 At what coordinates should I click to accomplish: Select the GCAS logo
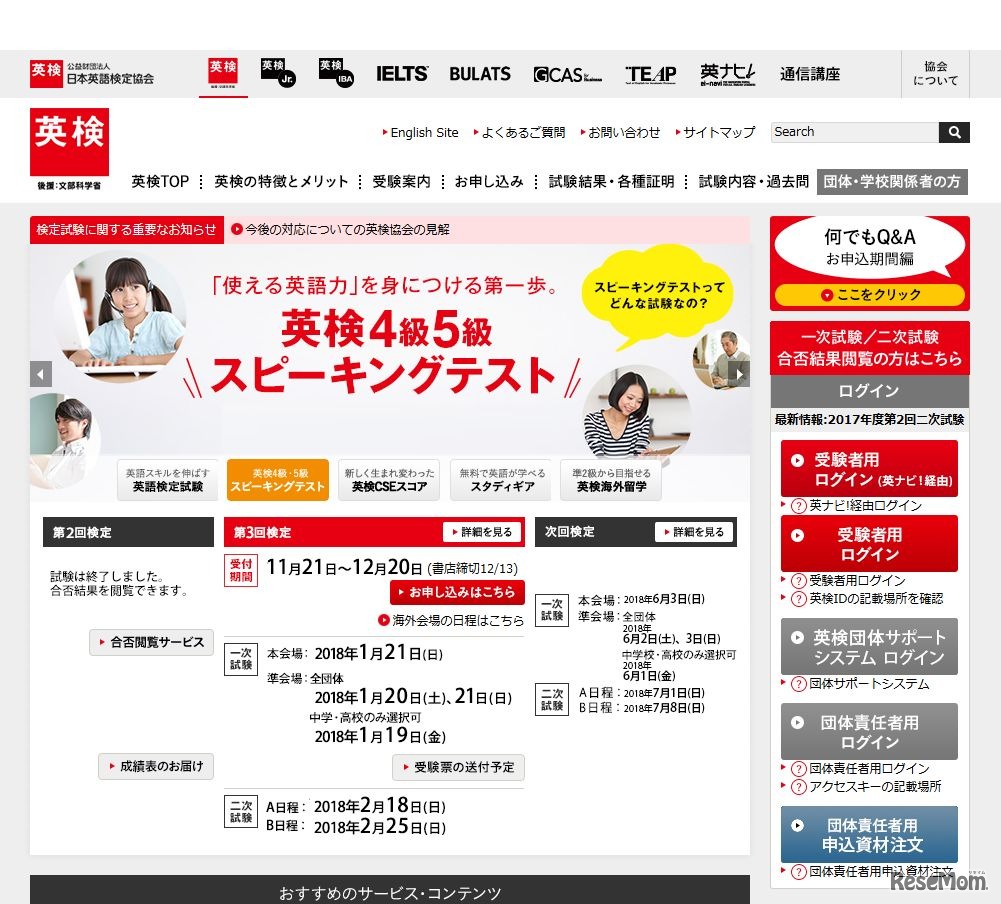point(566,73)
